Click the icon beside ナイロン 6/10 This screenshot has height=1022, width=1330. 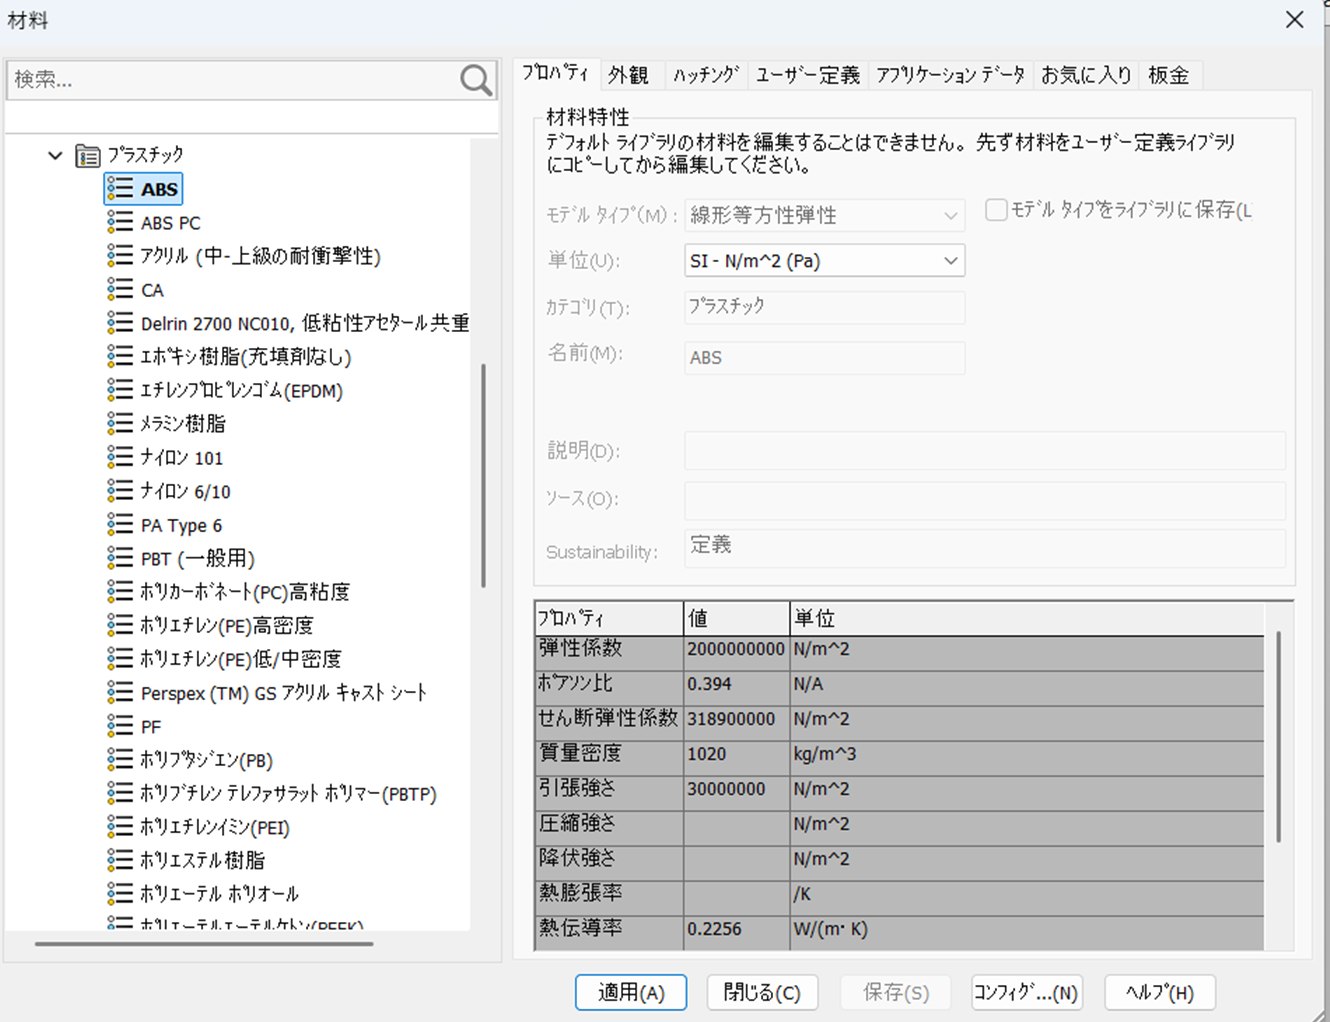click(x=120, y=490)
